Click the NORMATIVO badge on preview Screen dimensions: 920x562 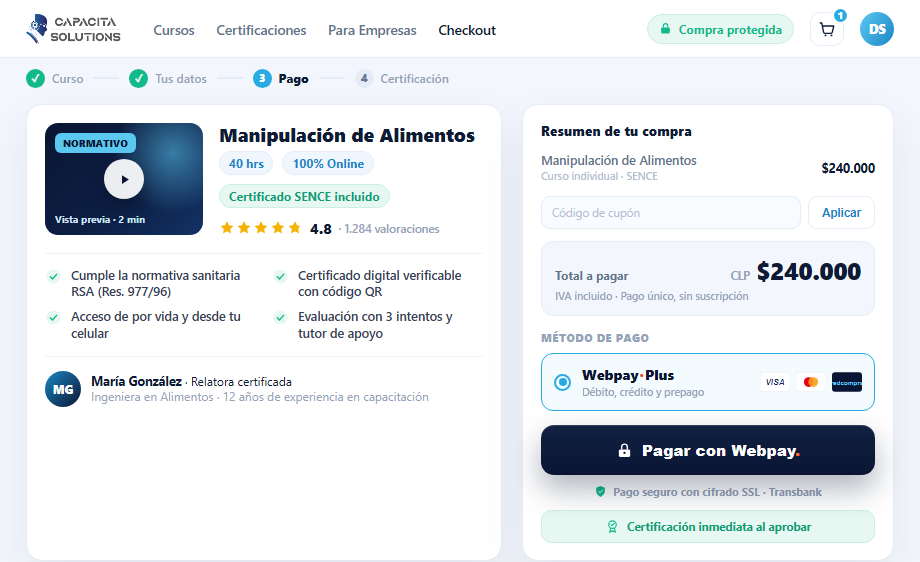click(x=95, y=143)
